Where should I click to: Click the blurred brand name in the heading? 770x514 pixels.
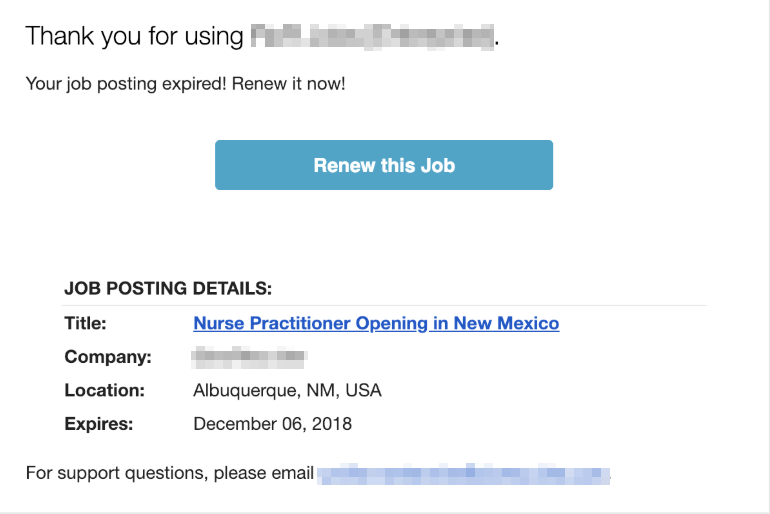tap(373, 36)
